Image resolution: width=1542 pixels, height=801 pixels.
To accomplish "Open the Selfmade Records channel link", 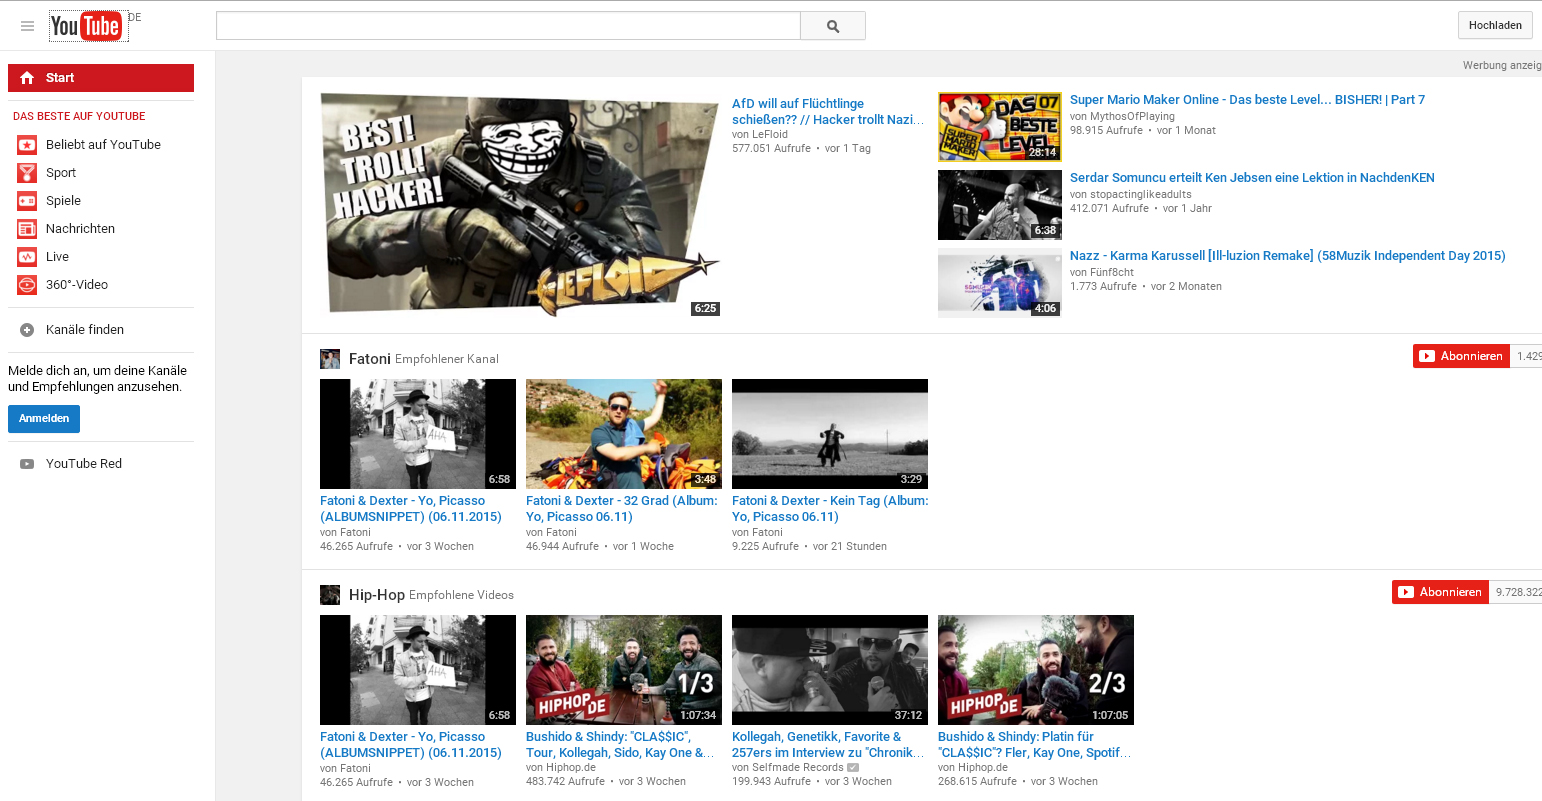I will (x=796, y=768).
